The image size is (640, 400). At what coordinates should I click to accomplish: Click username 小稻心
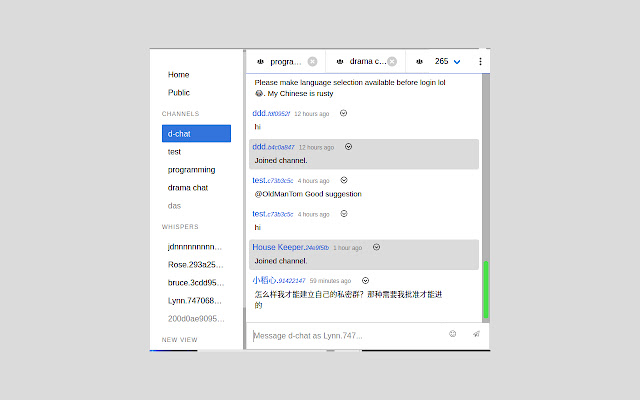tap(279, 280)
